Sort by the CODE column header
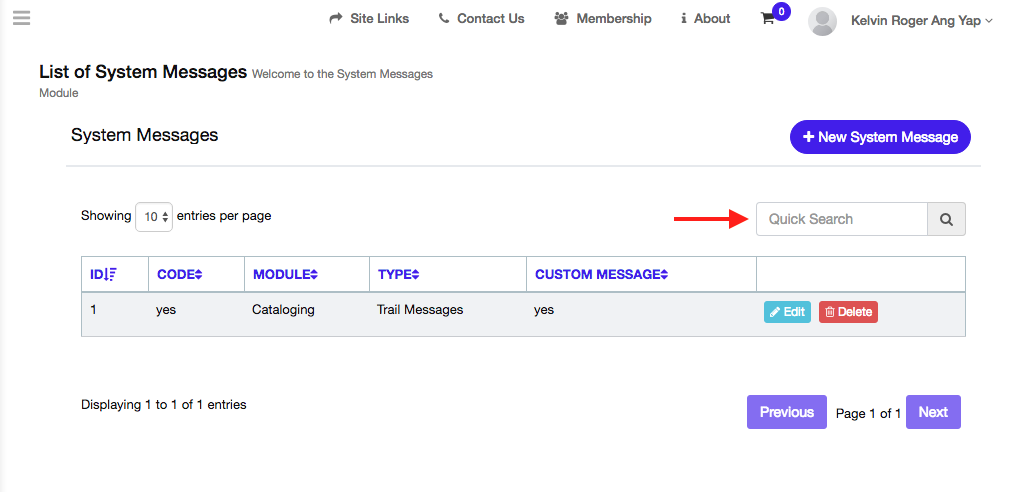 tap(180, 274)
